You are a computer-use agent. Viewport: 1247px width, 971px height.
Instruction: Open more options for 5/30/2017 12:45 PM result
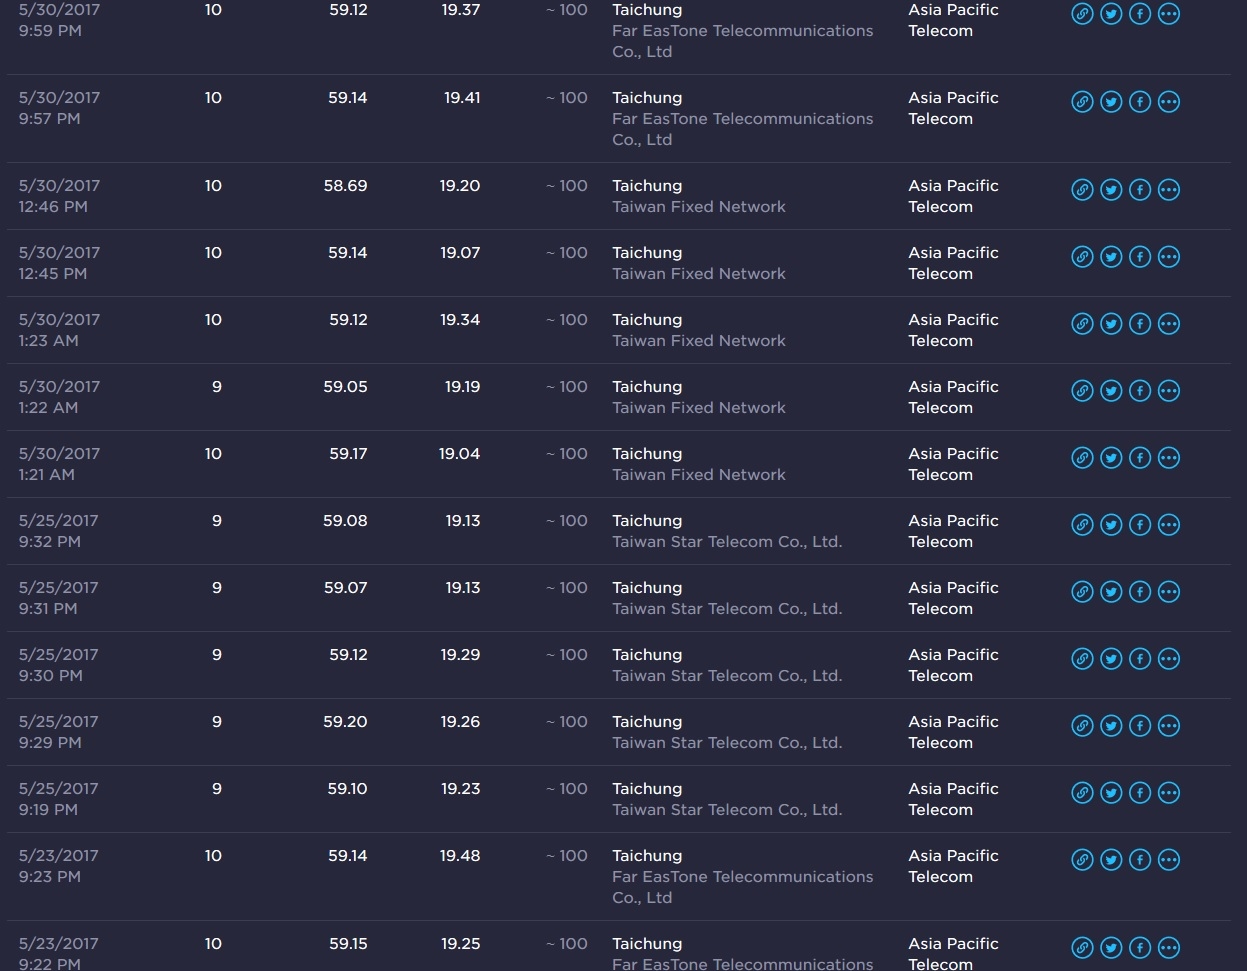pos(1169,257)
